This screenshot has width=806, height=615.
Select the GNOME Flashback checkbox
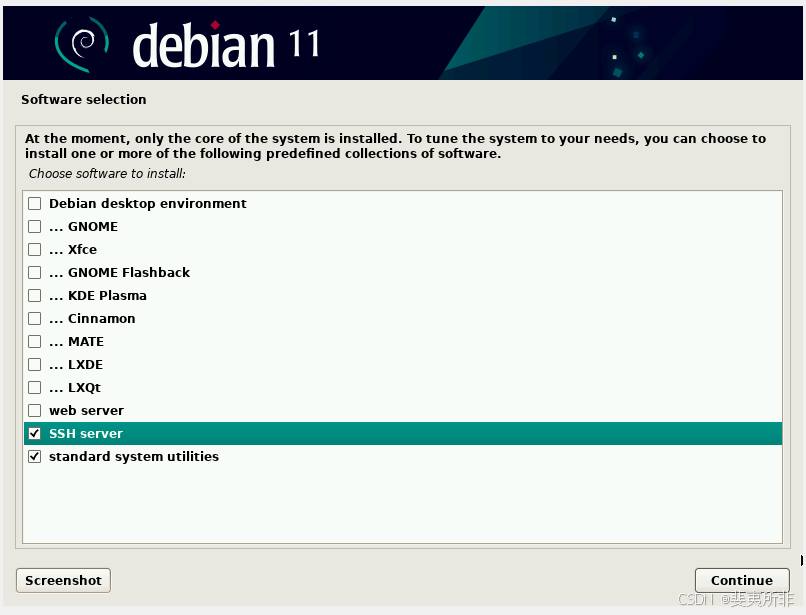[x=34, y=273]
